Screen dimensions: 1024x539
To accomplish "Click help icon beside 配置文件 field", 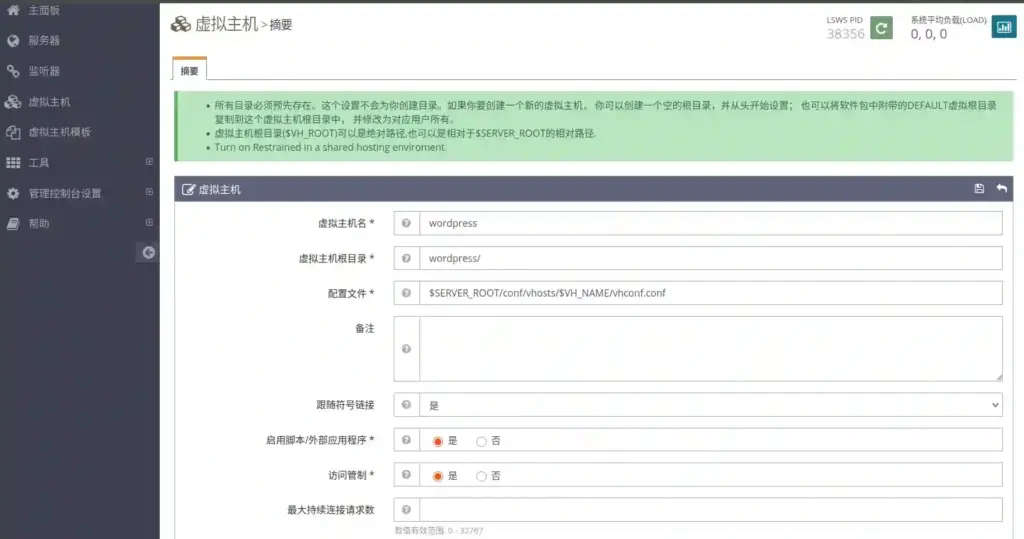I will [406, 293].
